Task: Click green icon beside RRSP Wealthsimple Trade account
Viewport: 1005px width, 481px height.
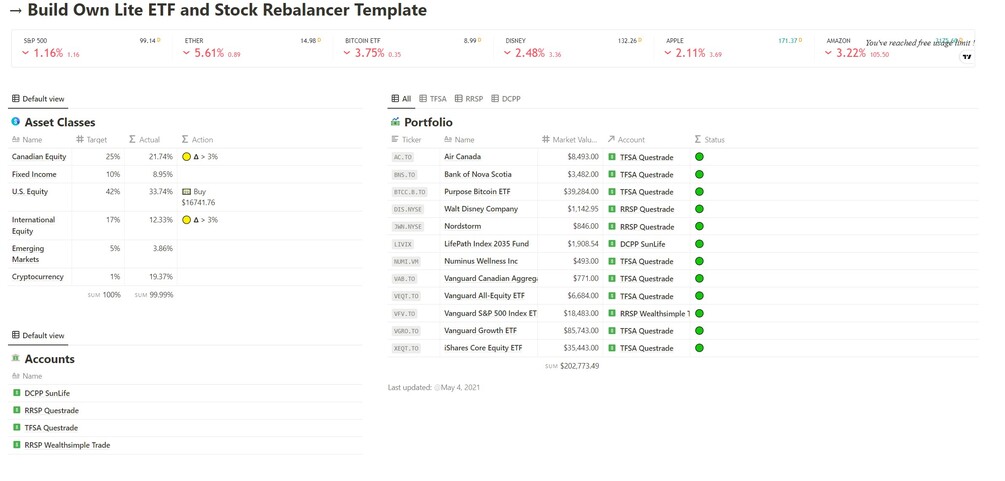Action: tap(17, 444)
